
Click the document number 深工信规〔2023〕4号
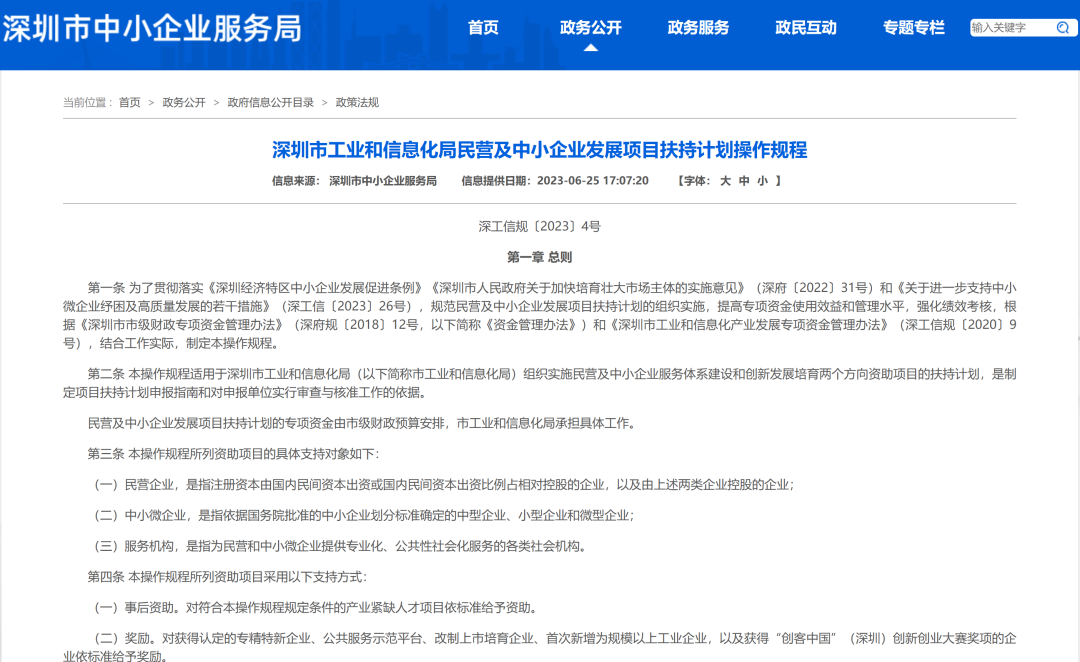click(539, 227)
